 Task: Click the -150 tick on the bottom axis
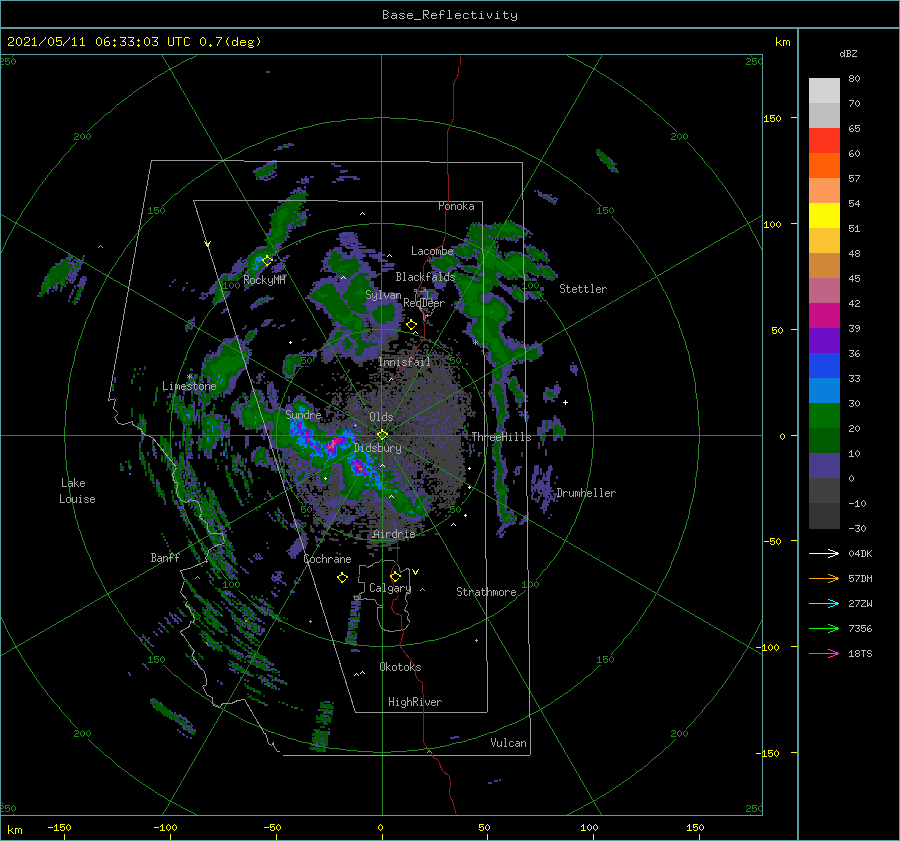click(59, 828)
